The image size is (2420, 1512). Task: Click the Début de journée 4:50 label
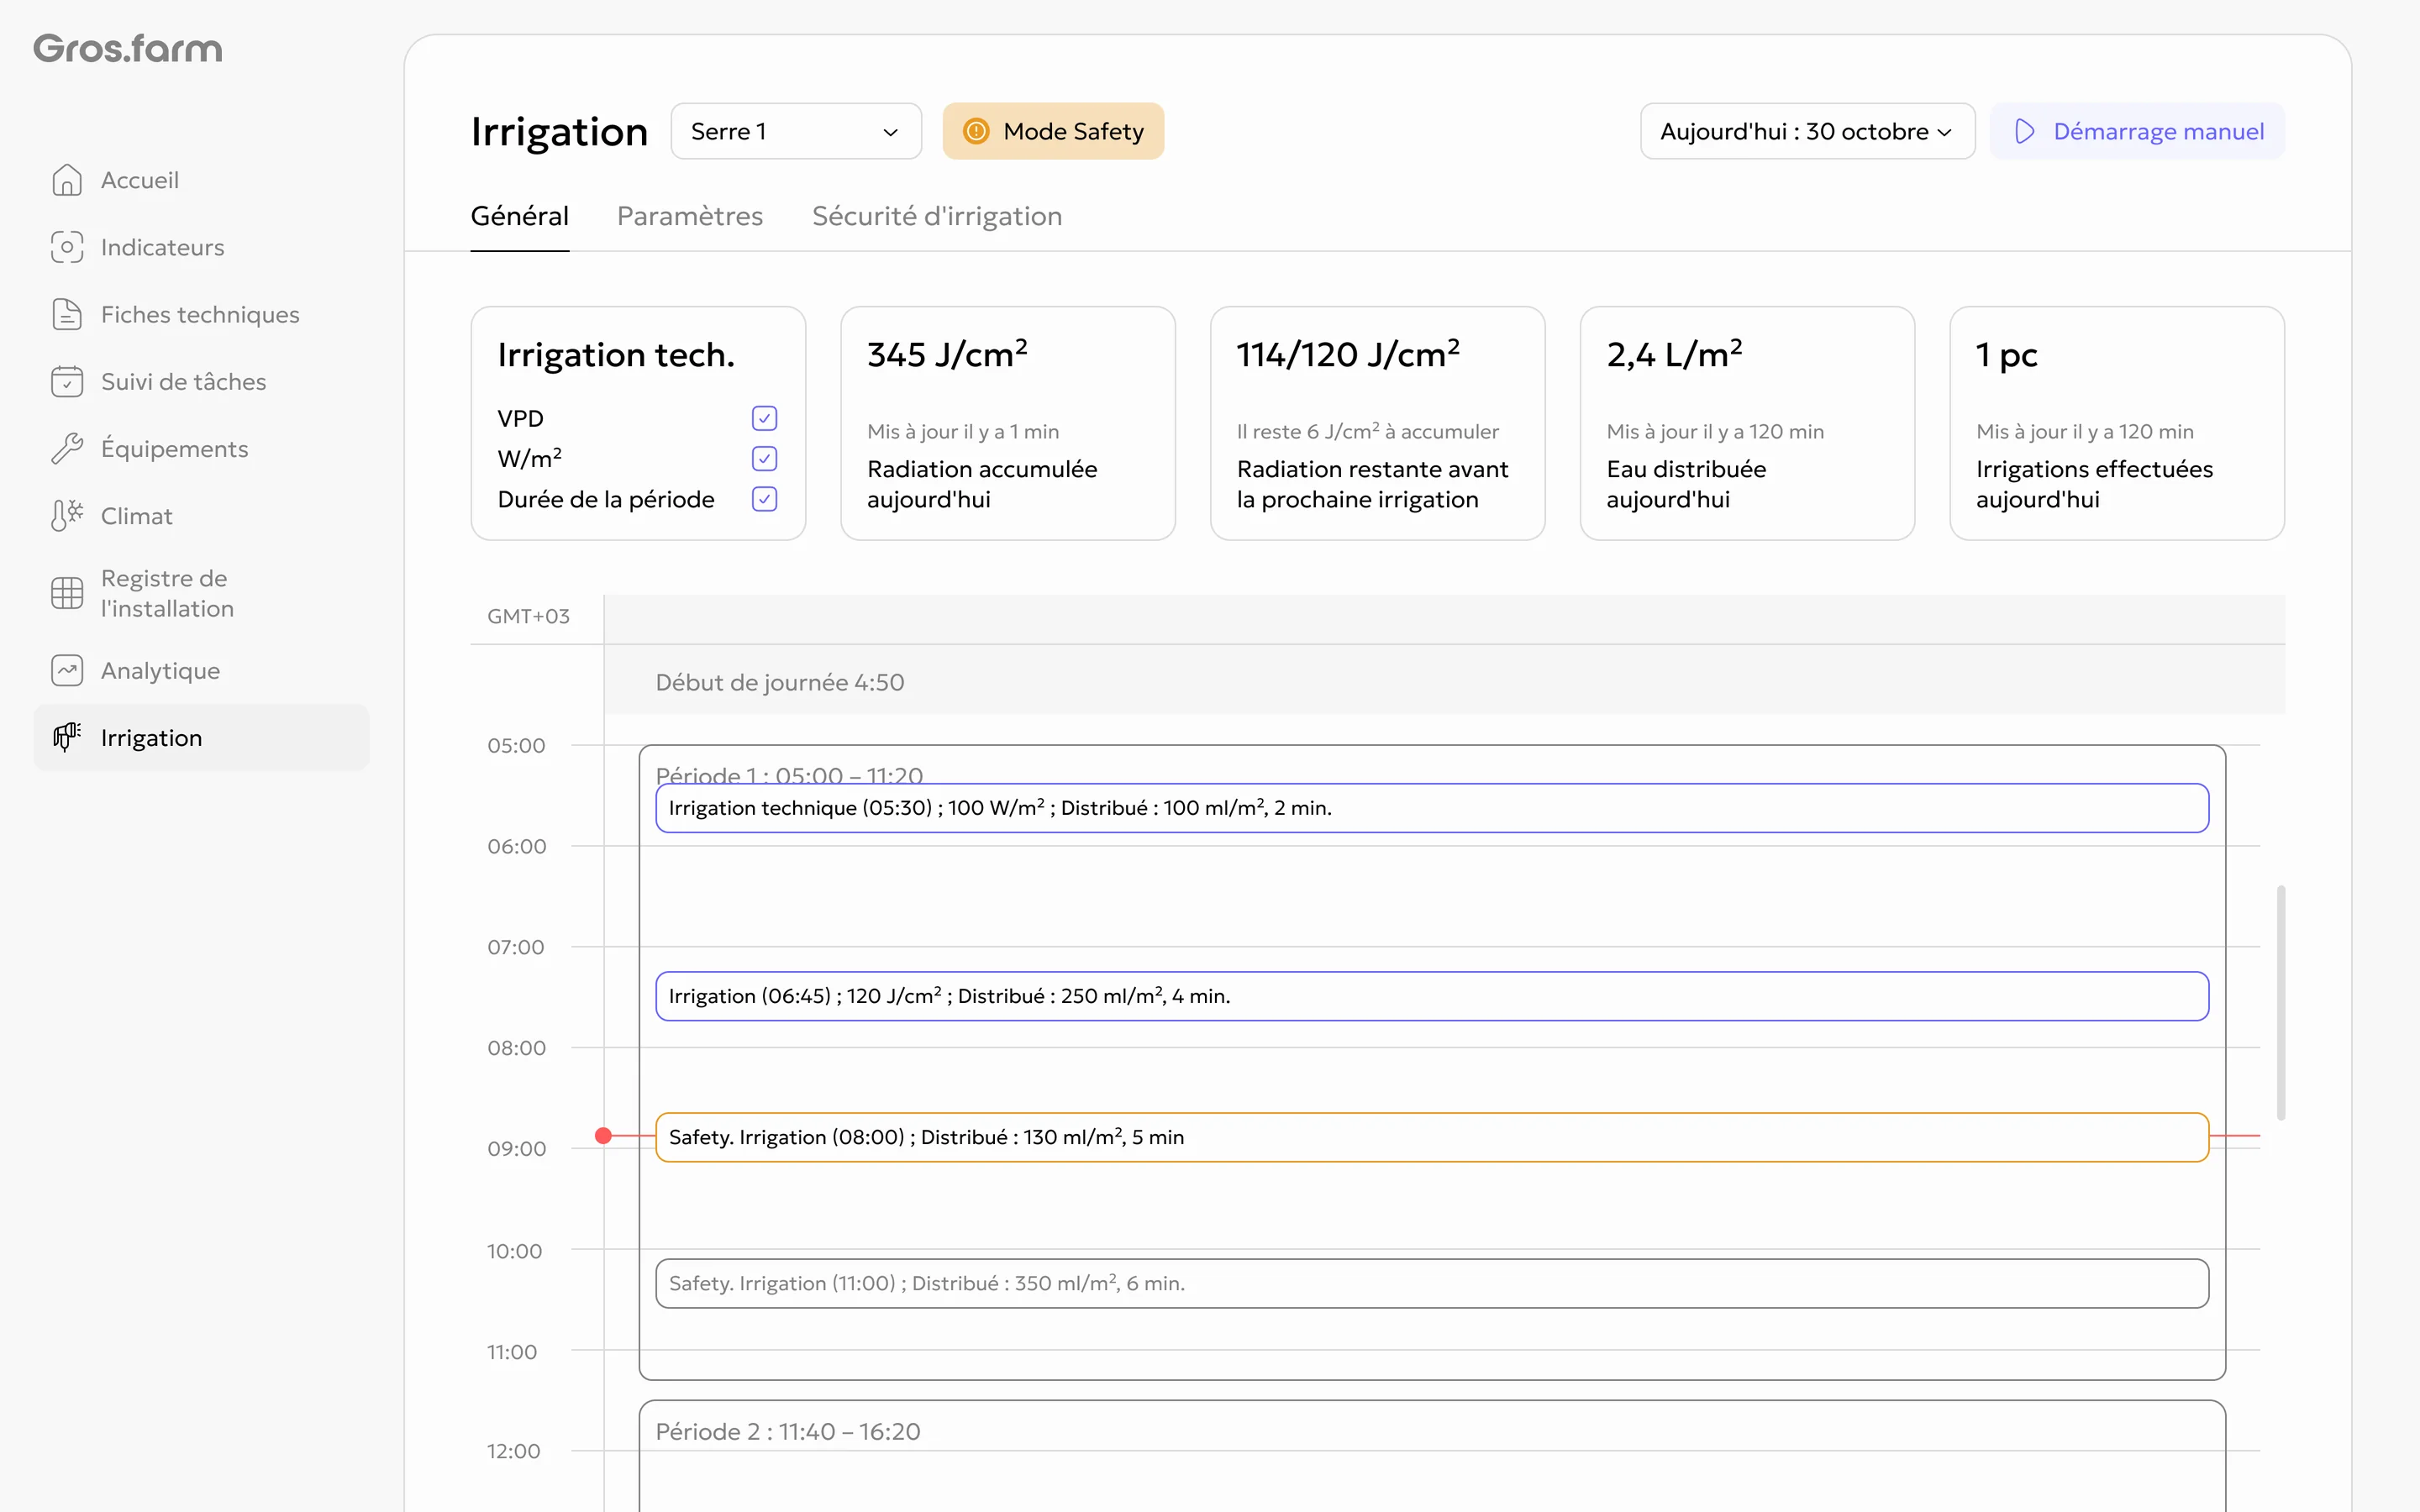780,682
